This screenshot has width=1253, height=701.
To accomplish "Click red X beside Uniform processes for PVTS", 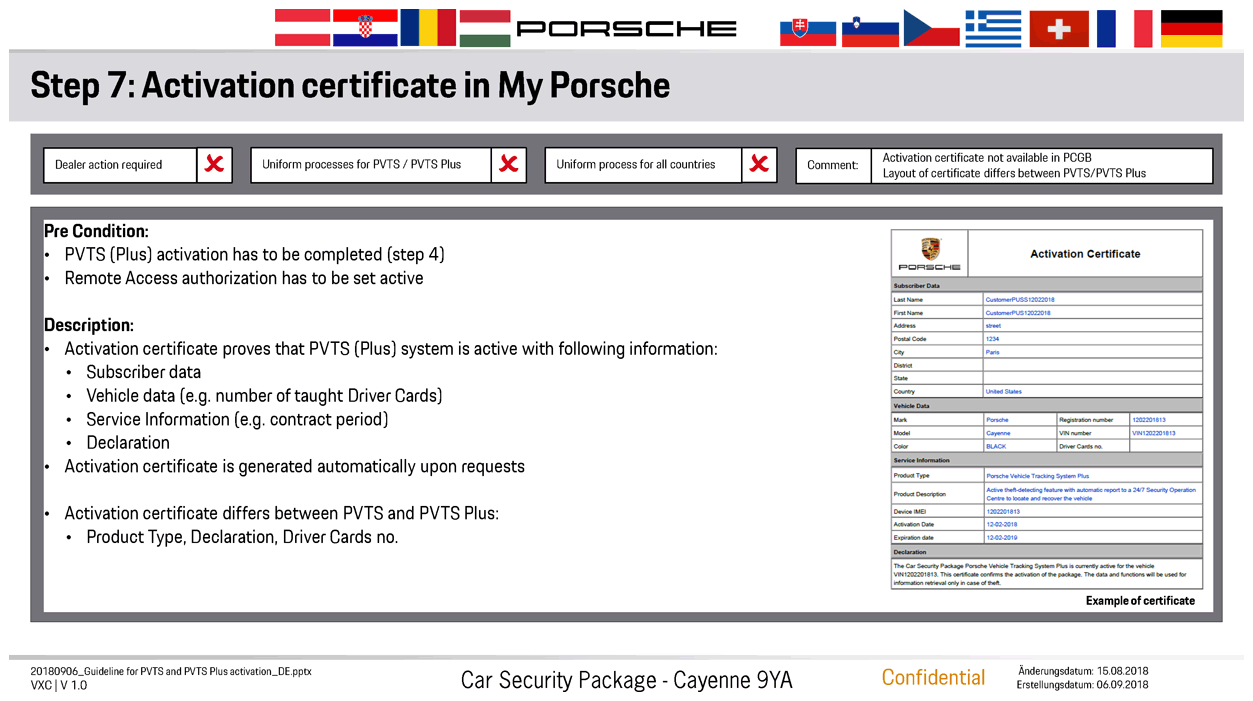I will (508, 164).
